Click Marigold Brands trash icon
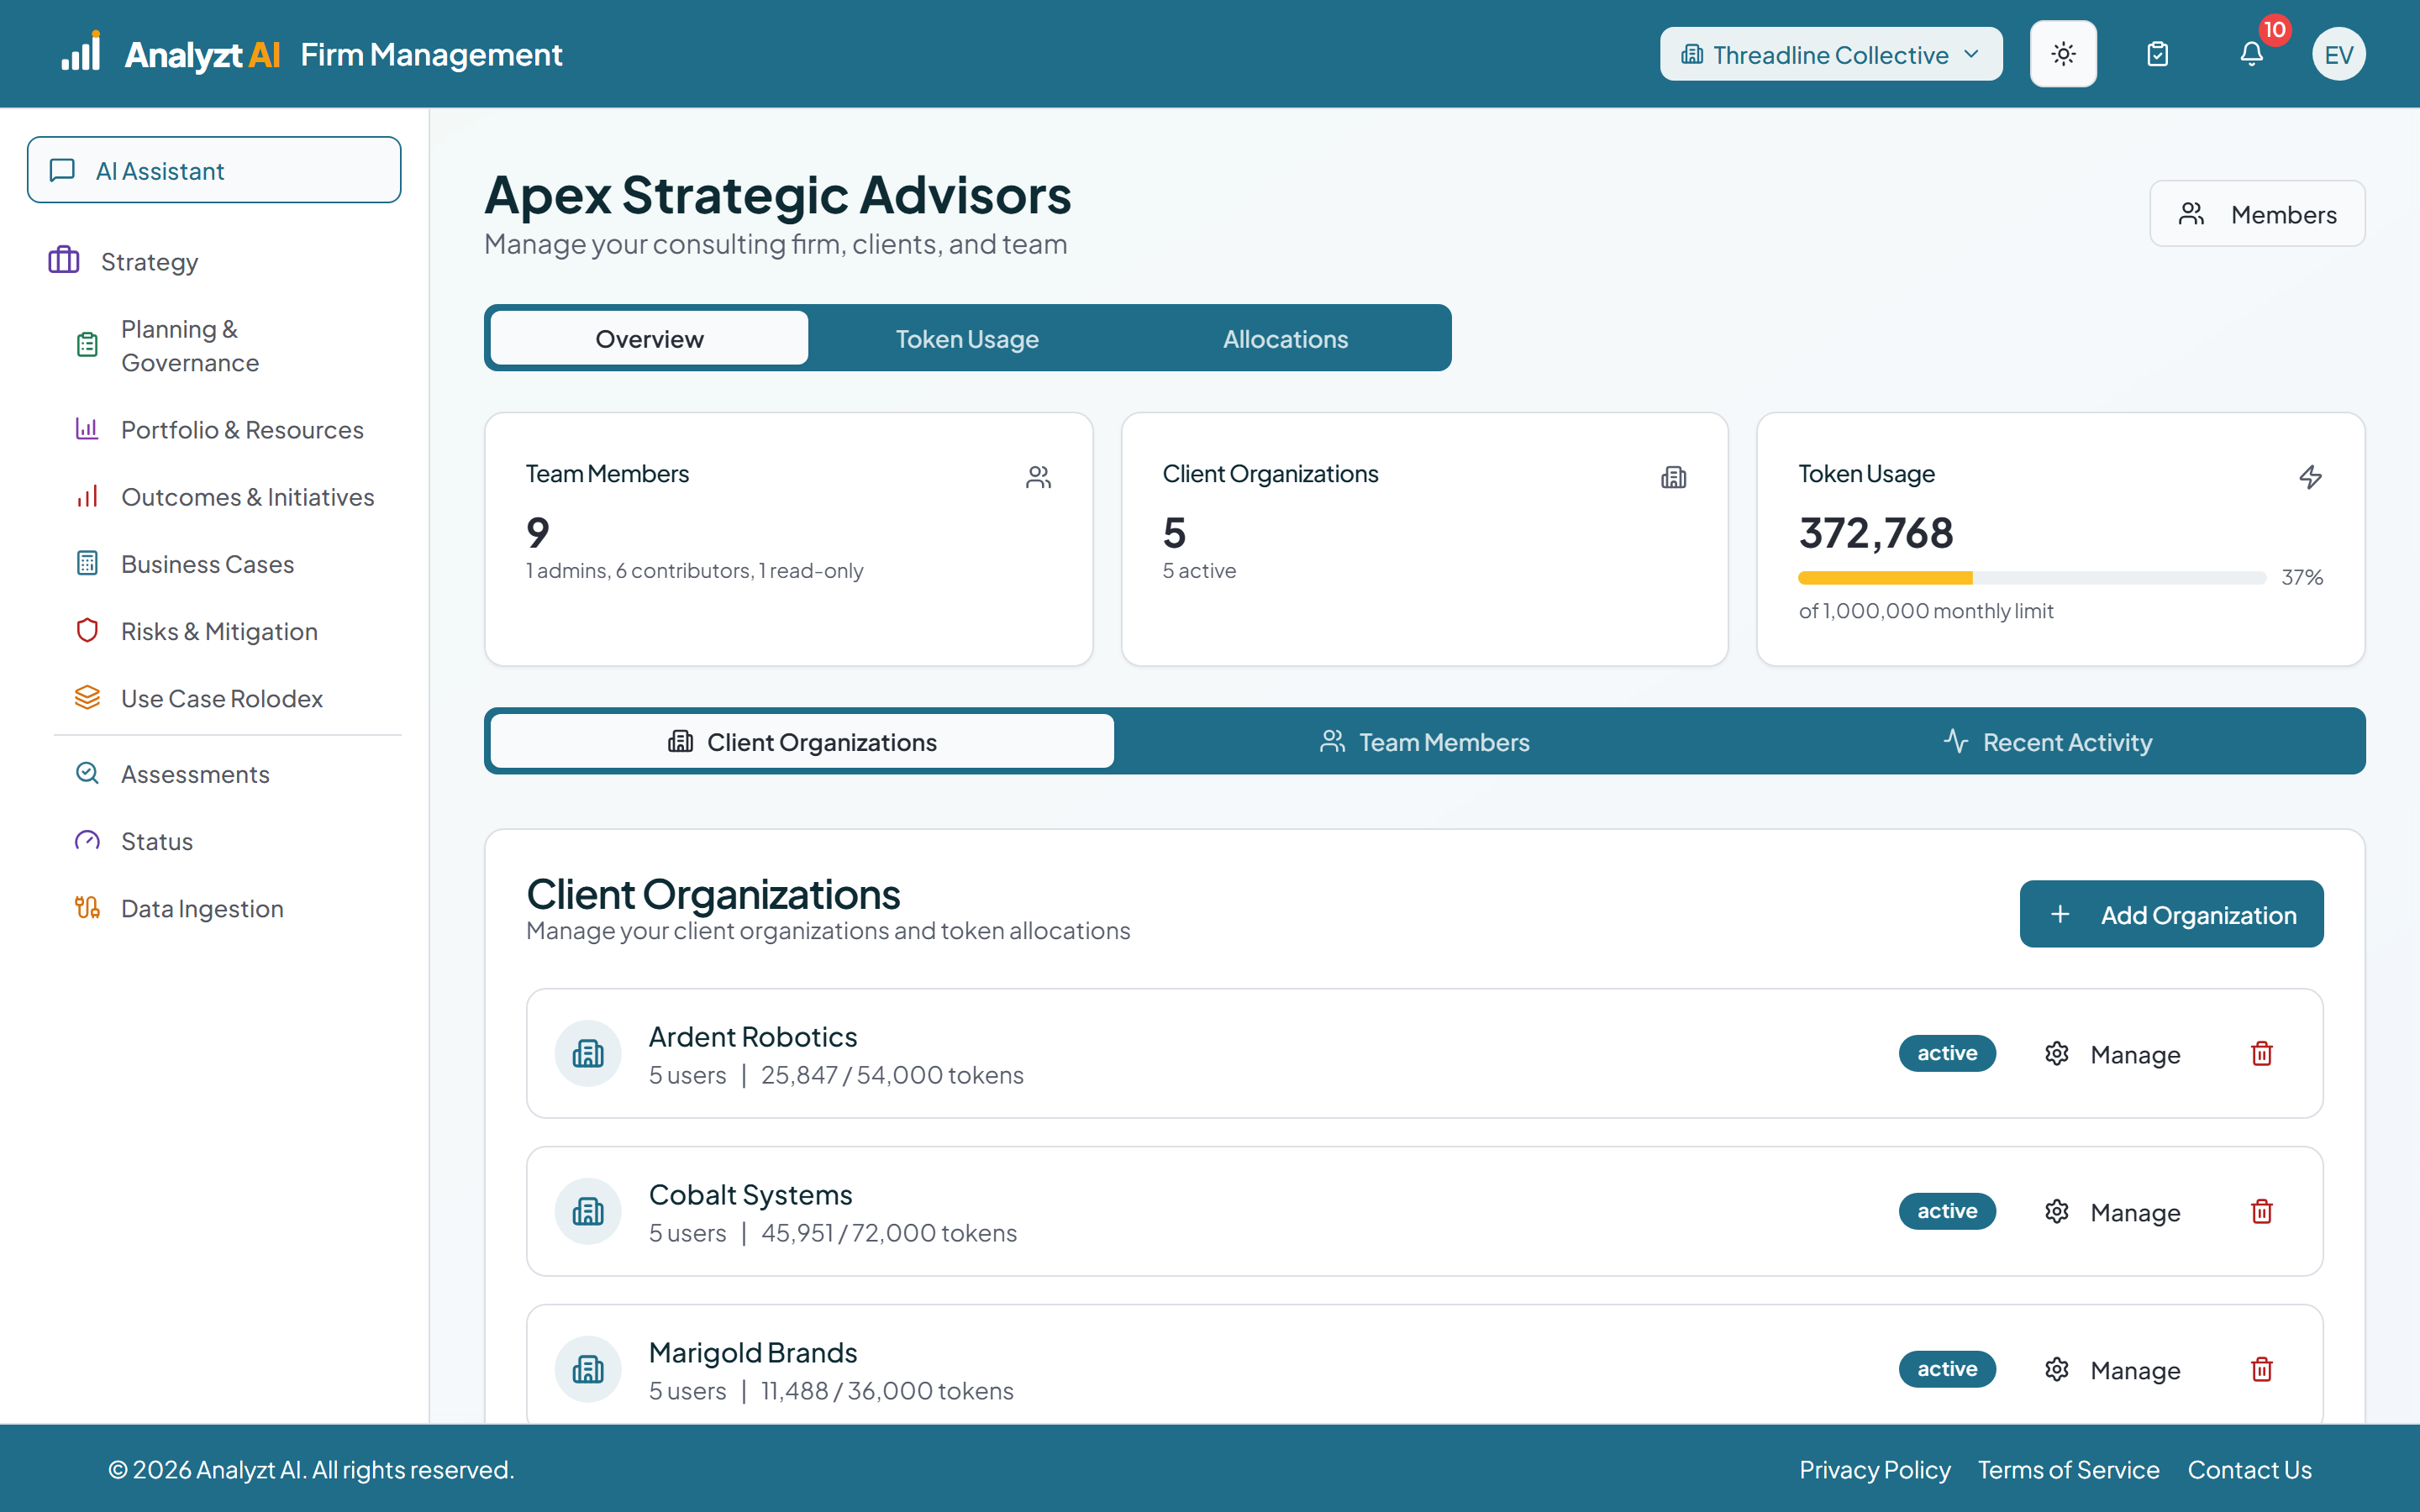 point(2261,1369)
